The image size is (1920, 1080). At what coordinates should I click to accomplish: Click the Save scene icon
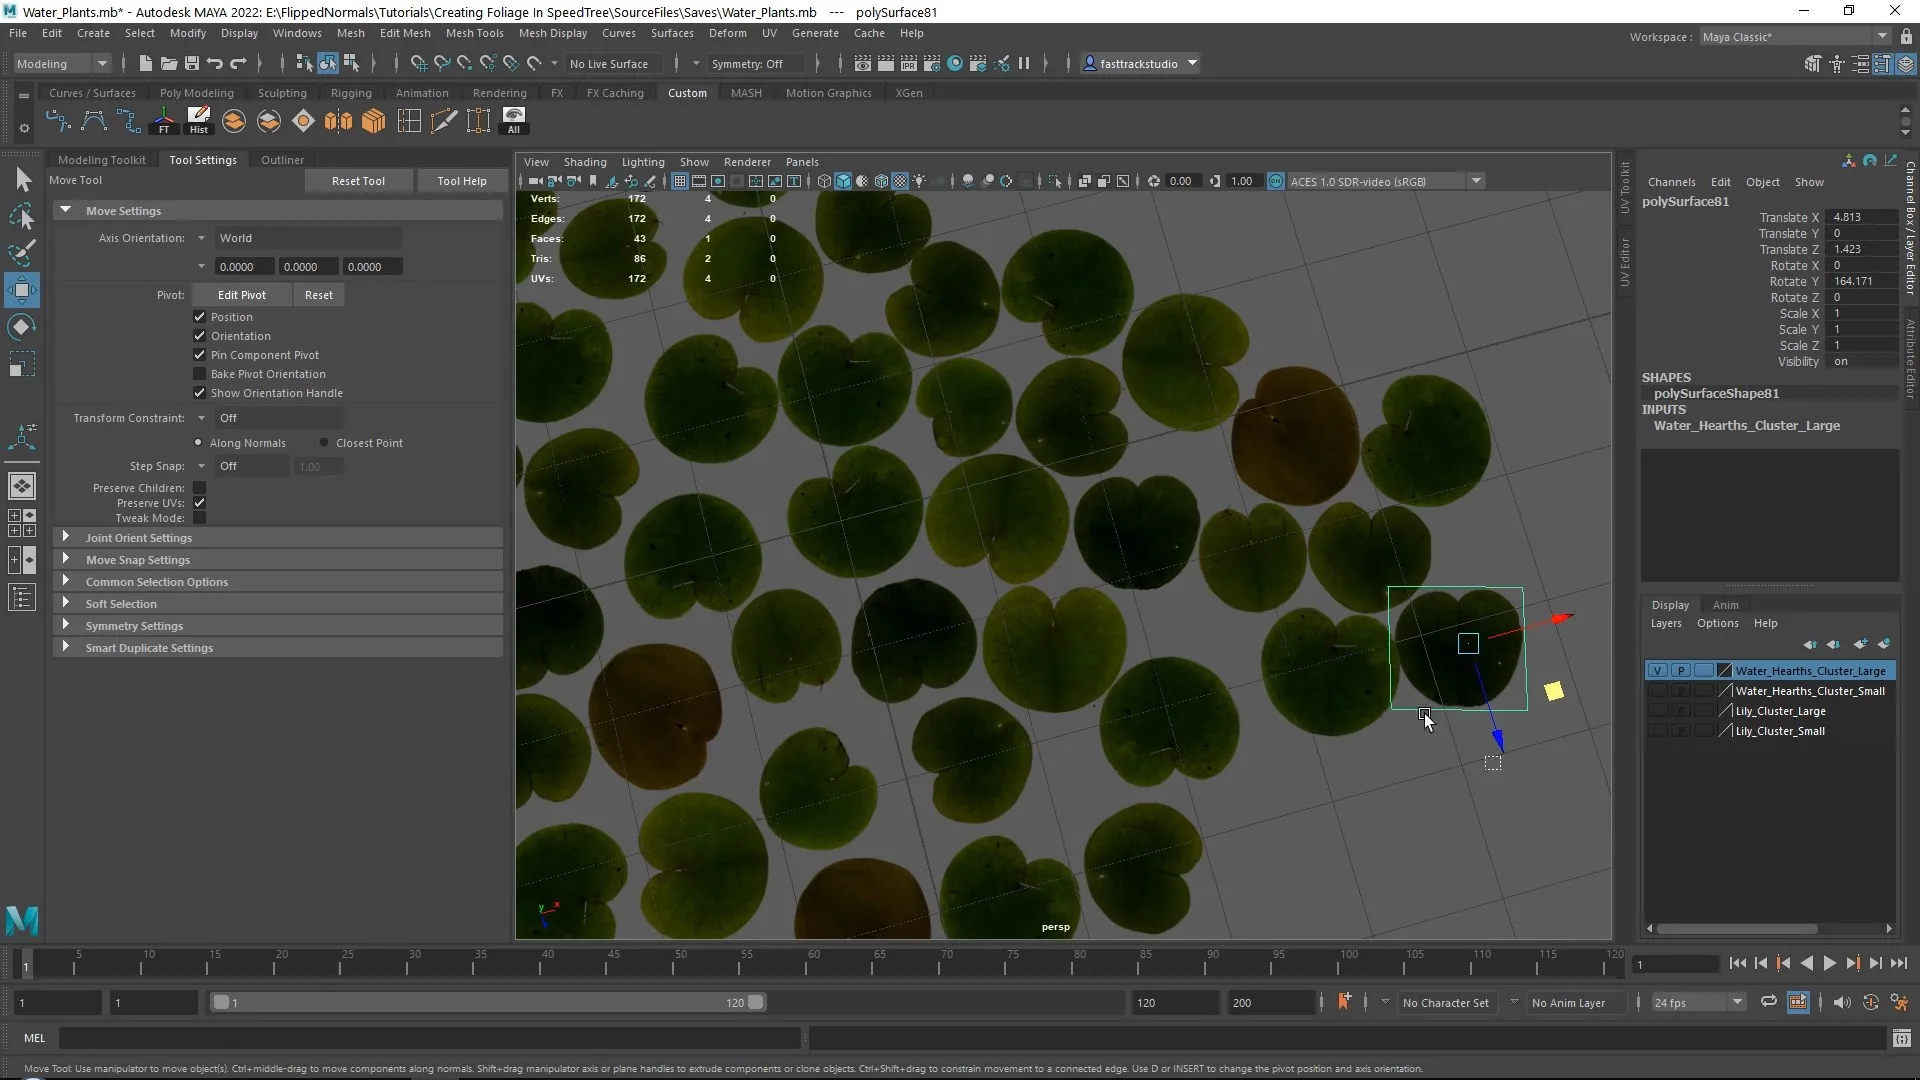[192, 63]
